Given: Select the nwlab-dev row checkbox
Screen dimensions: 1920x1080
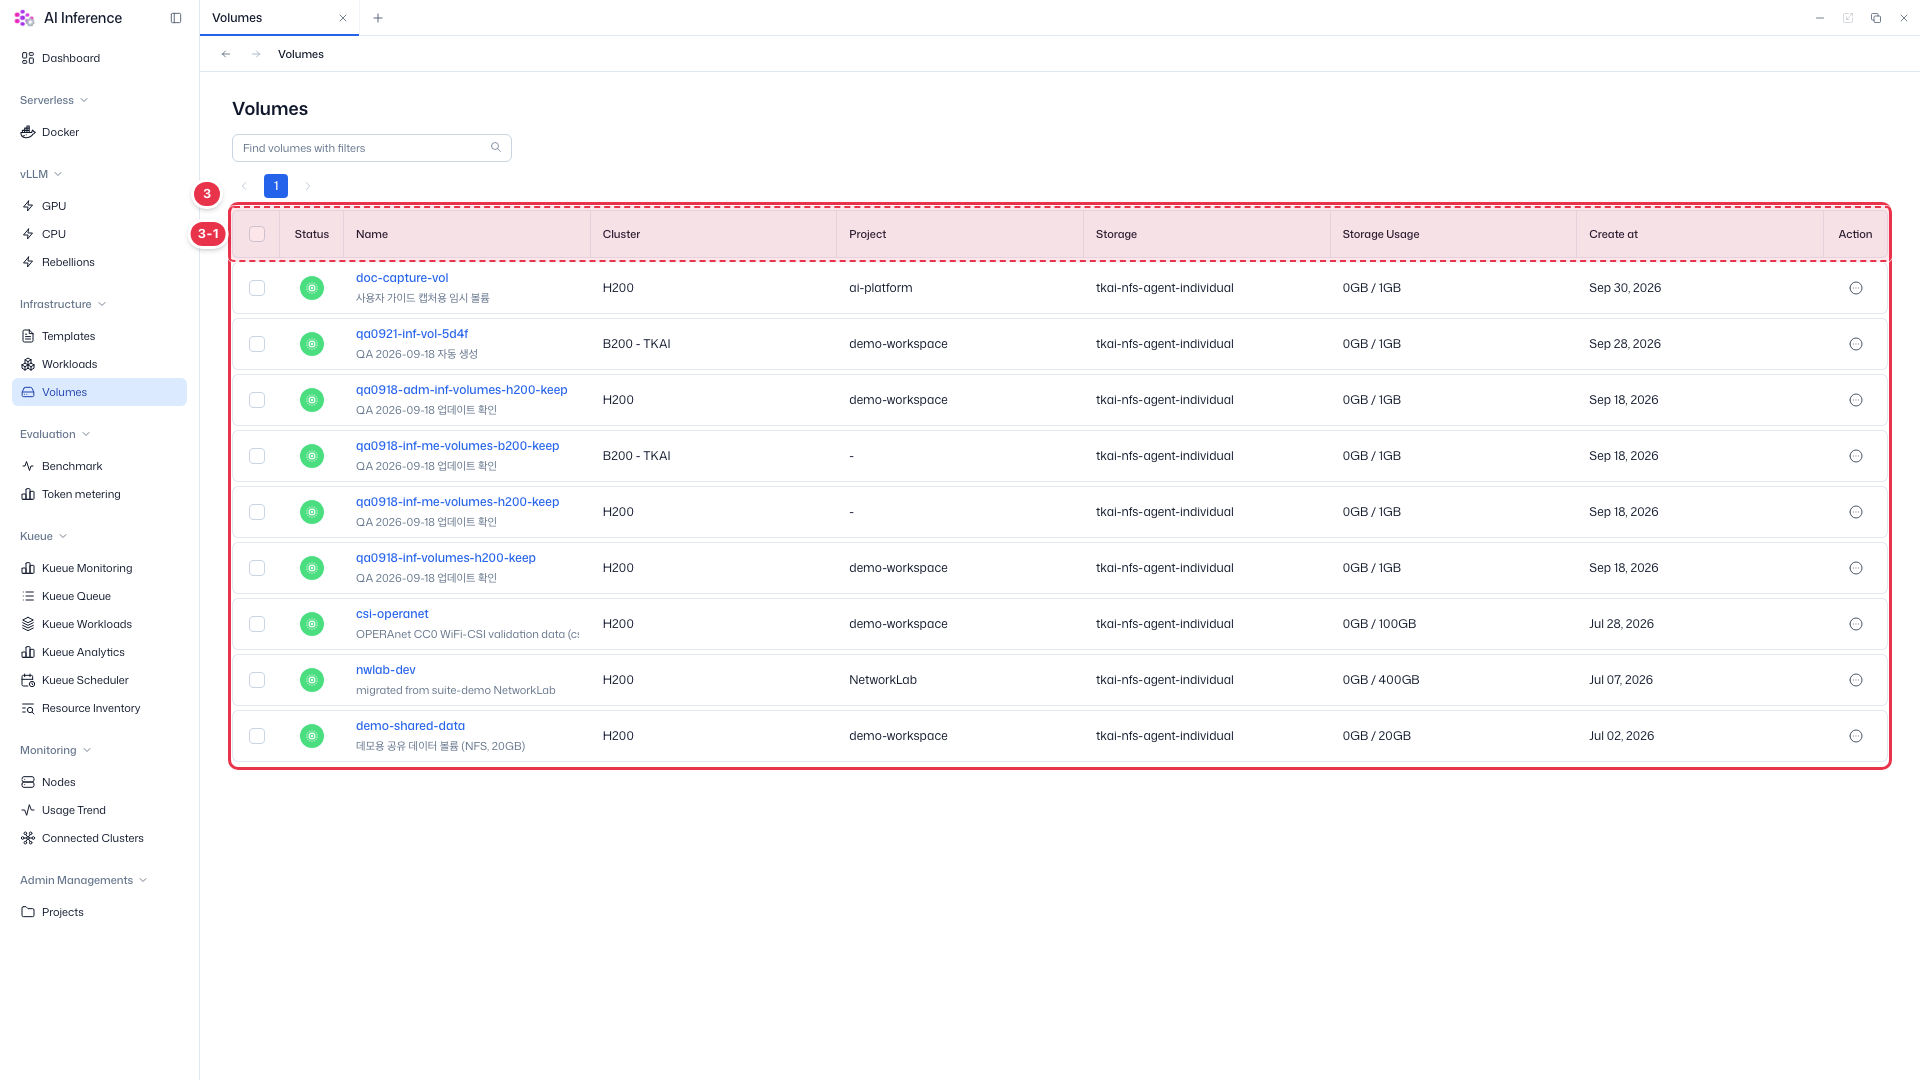Looking at the screenshot, I should tap(257, 680).
